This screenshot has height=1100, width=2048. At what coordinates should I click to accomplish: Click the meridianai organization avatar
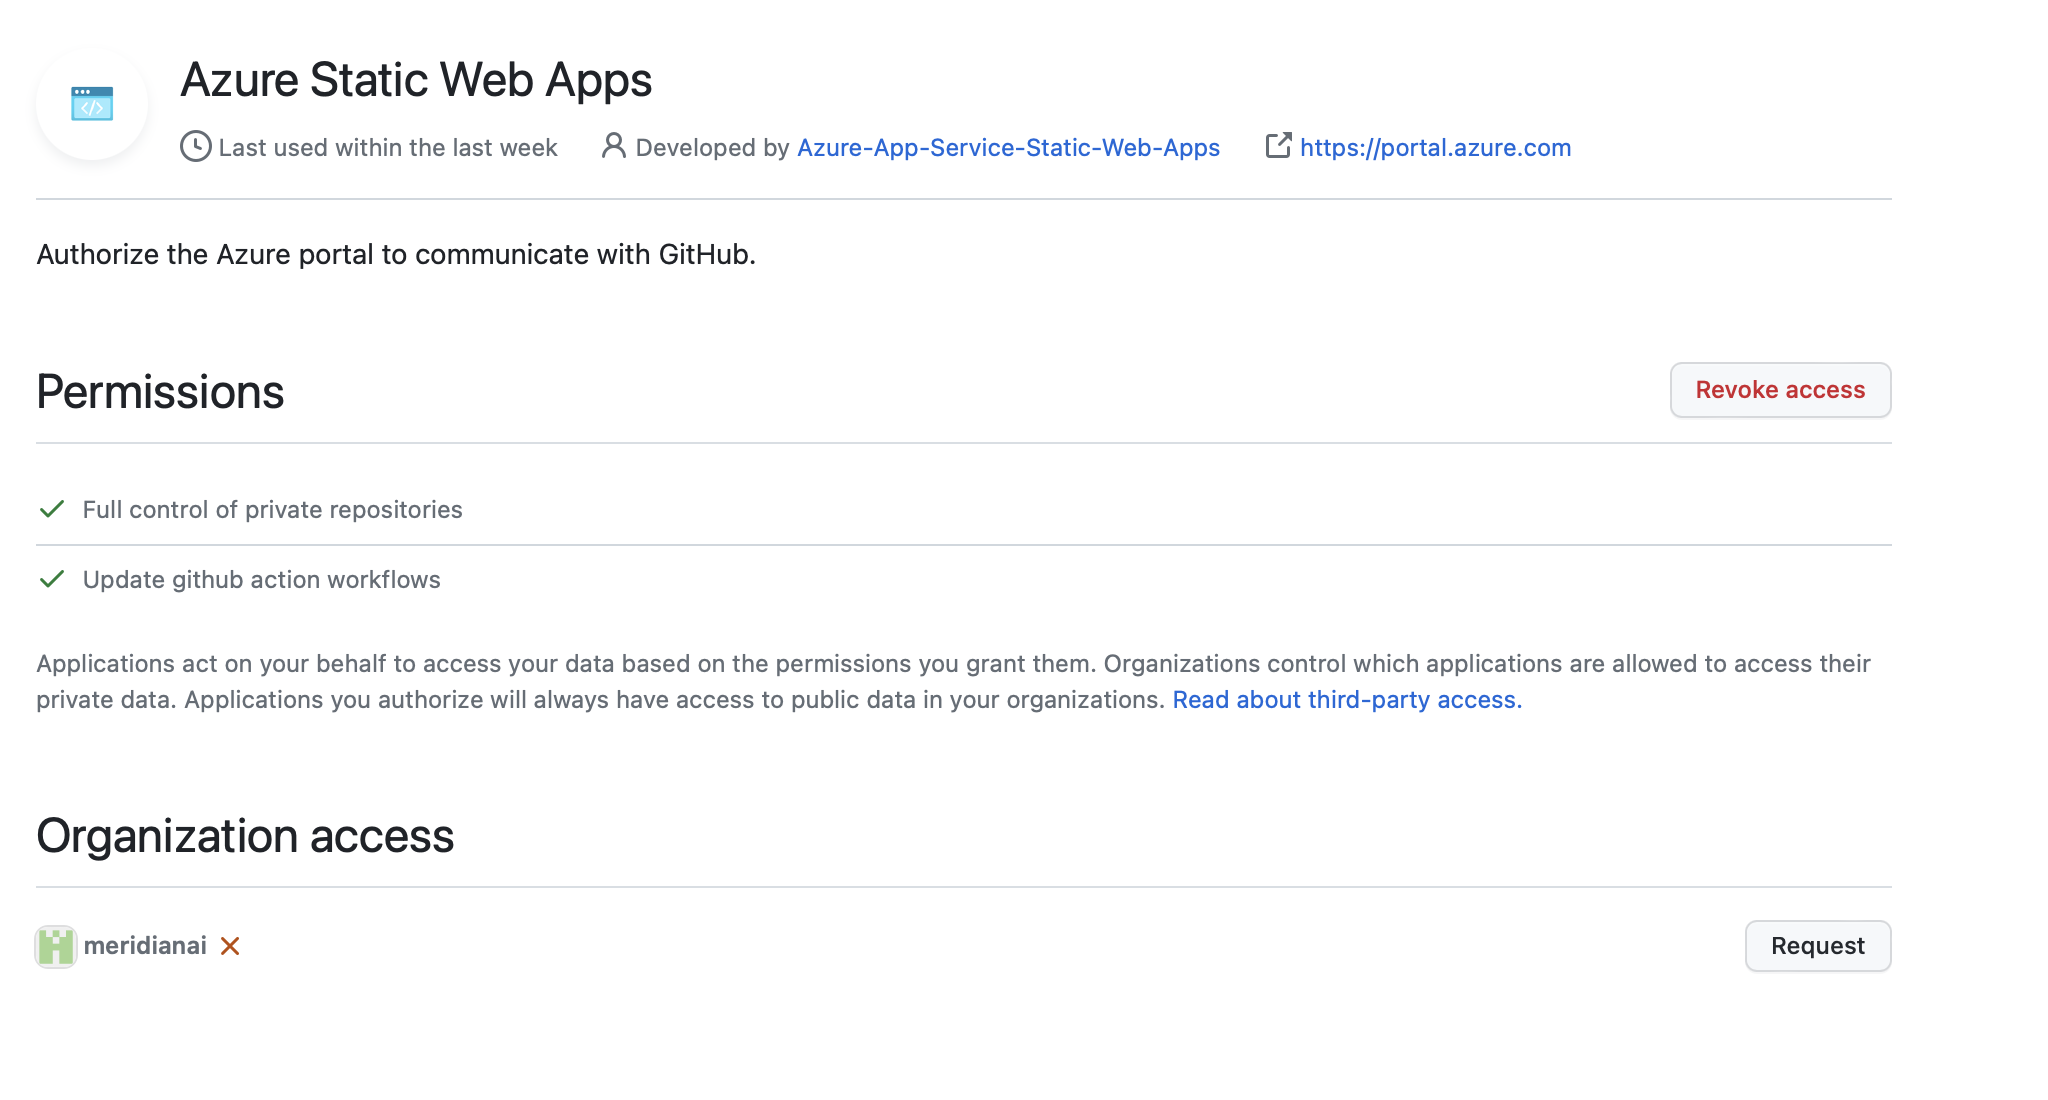56,945
